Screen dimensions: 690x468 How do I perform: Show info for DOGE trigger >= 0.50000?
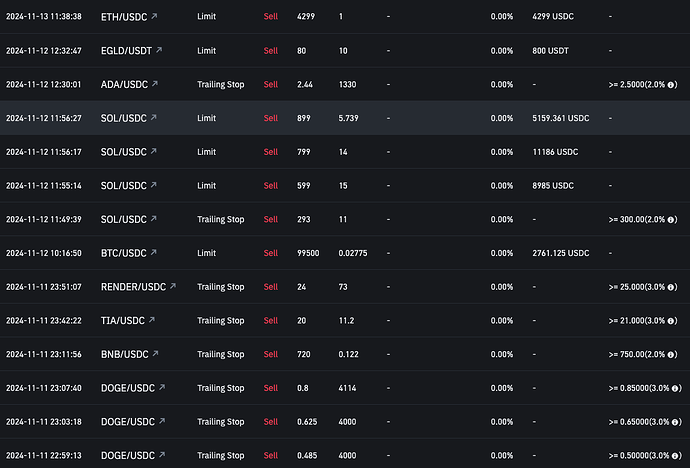tap(675, 456)
